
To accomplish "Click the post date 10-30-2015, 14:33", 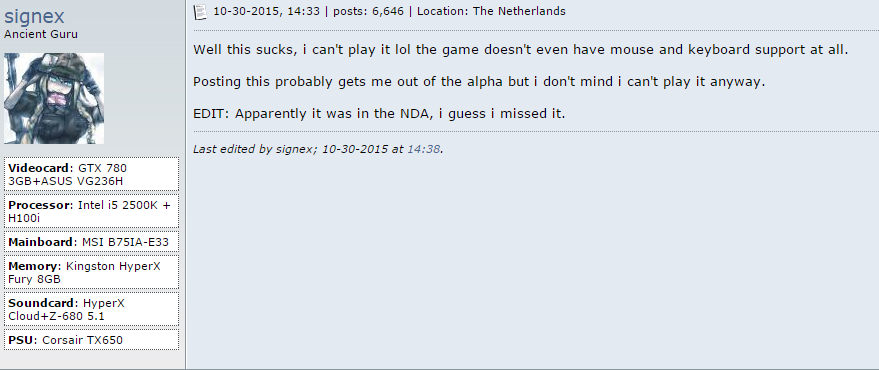I will pos(266,11).
